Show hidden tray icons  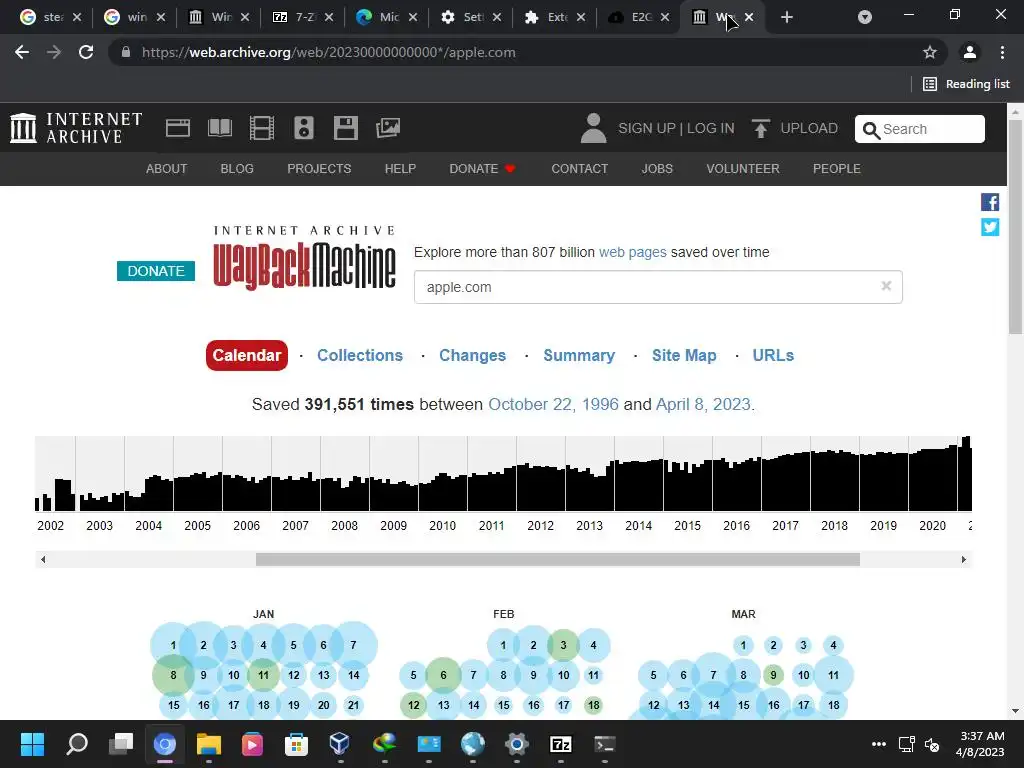879,744
